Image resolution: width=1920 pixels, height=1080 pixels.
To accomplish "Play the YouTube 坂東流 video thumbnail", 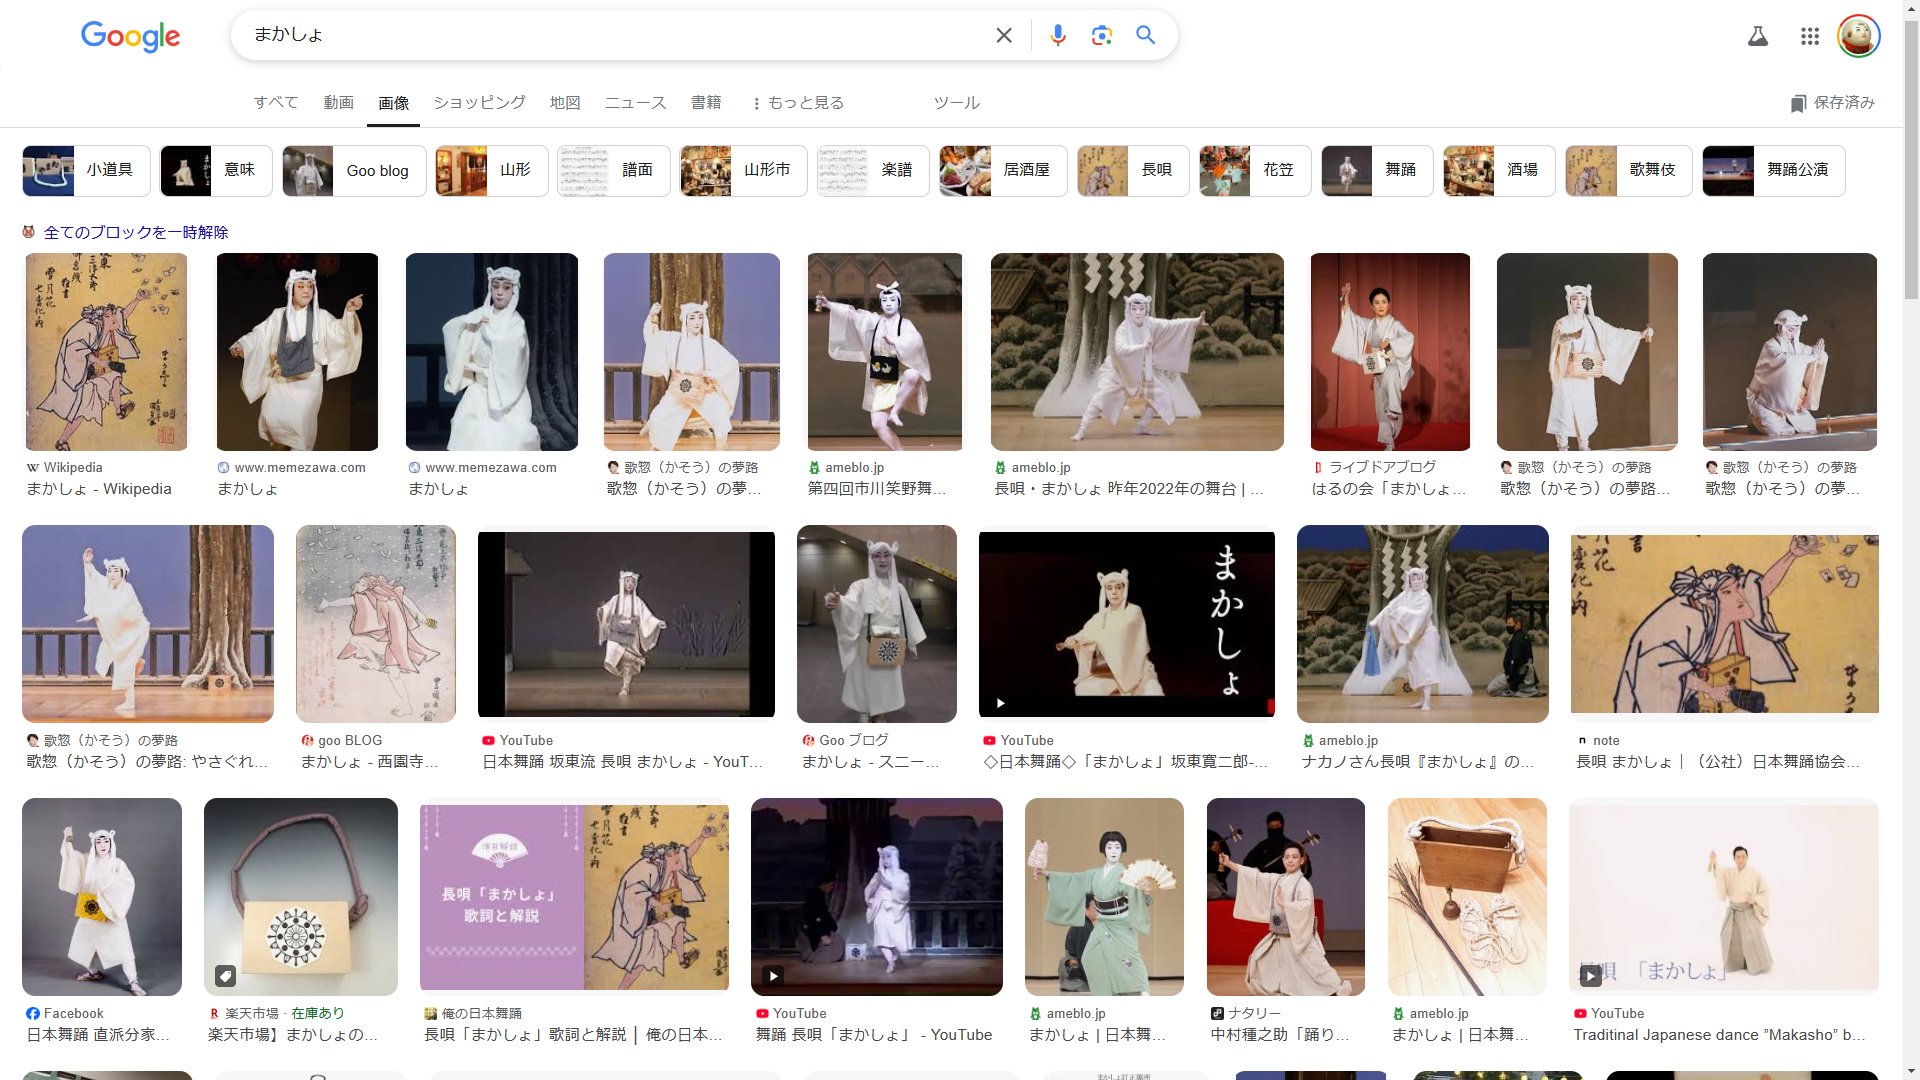I will (x=626, y=624).
